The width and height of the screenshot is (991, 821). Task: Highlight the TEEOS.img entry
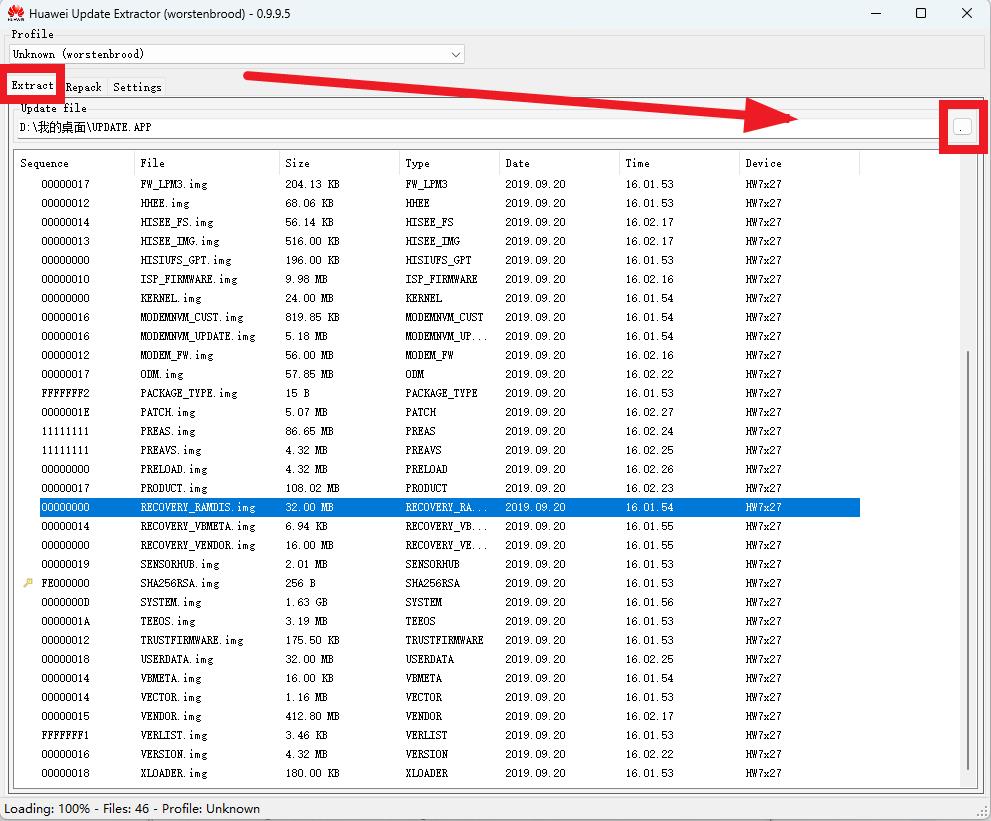(x=449, y=621)
